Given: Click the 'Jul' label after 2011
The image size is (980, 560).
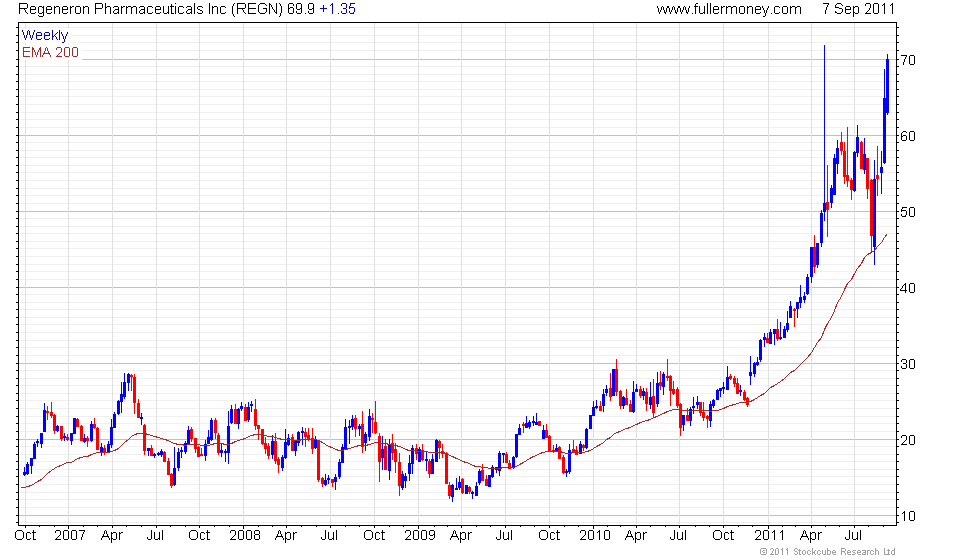Looking at the screenshot, I should click(x=853, y=536).
